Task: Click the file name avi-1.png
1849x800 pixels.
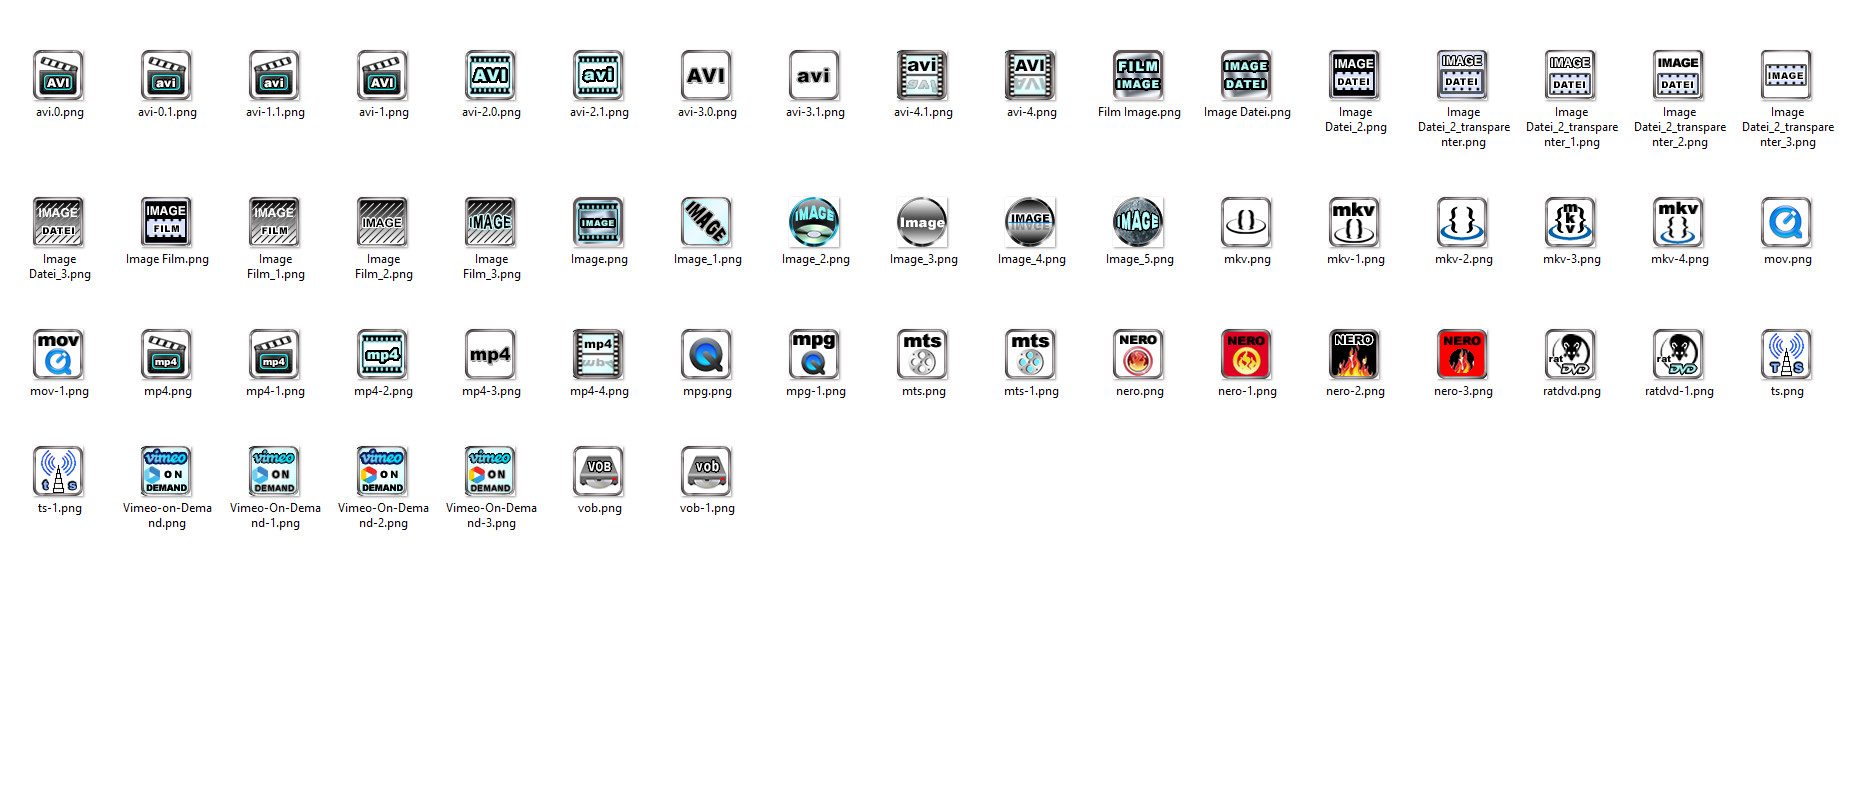Action: click(384, 112)
